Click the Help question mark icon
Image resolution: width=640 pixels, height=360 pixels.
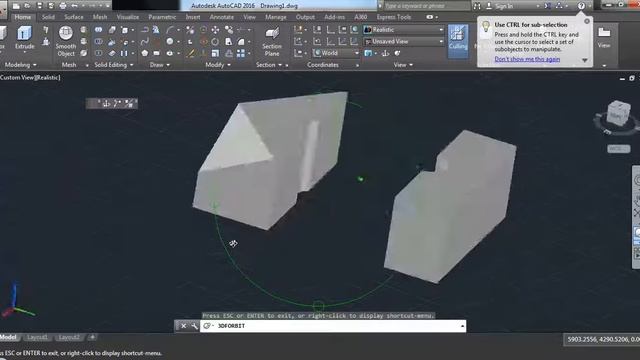click(x=581, y=6)
